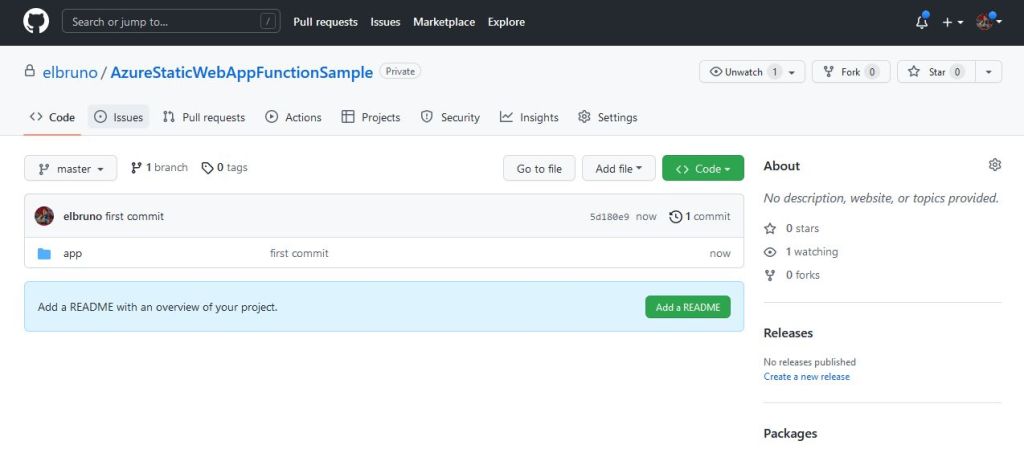Open the master branch selector
The image size is (1024, 457).
(x=71, y=168)
